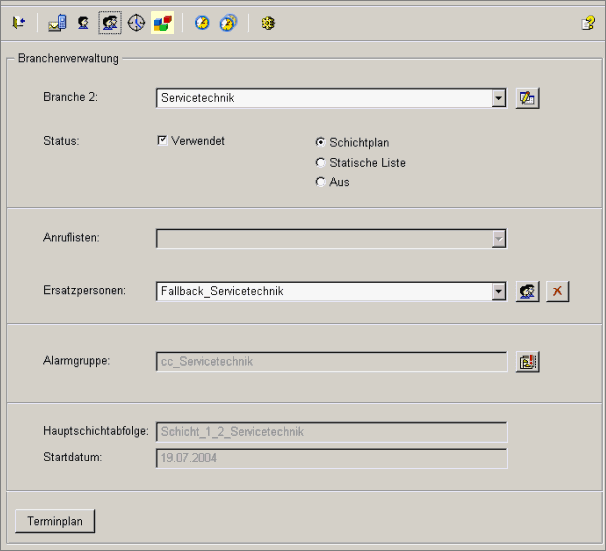Expand the Branche 2 dropdown
The image size is (606, 551).
pos(498,98)
